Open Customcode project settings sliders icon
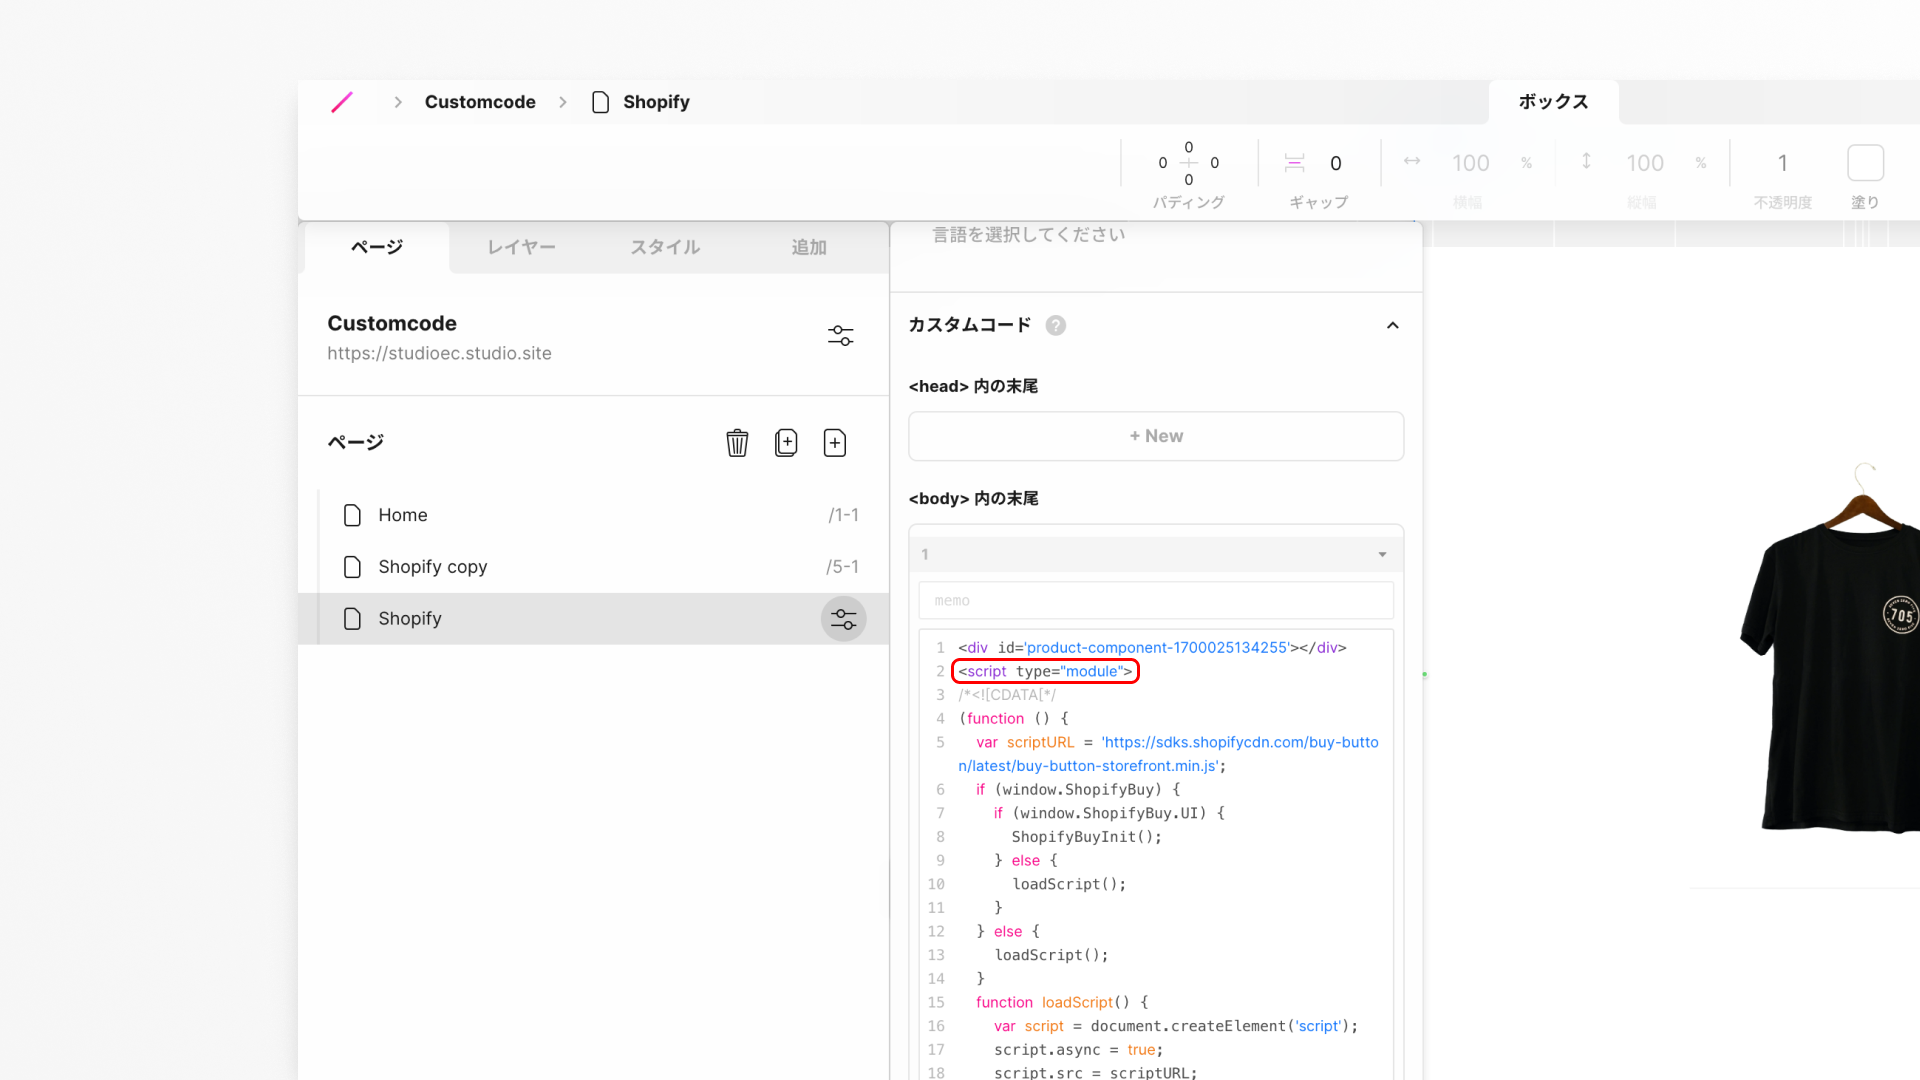Screen dimensions: 1920x1080 [841, 336]
